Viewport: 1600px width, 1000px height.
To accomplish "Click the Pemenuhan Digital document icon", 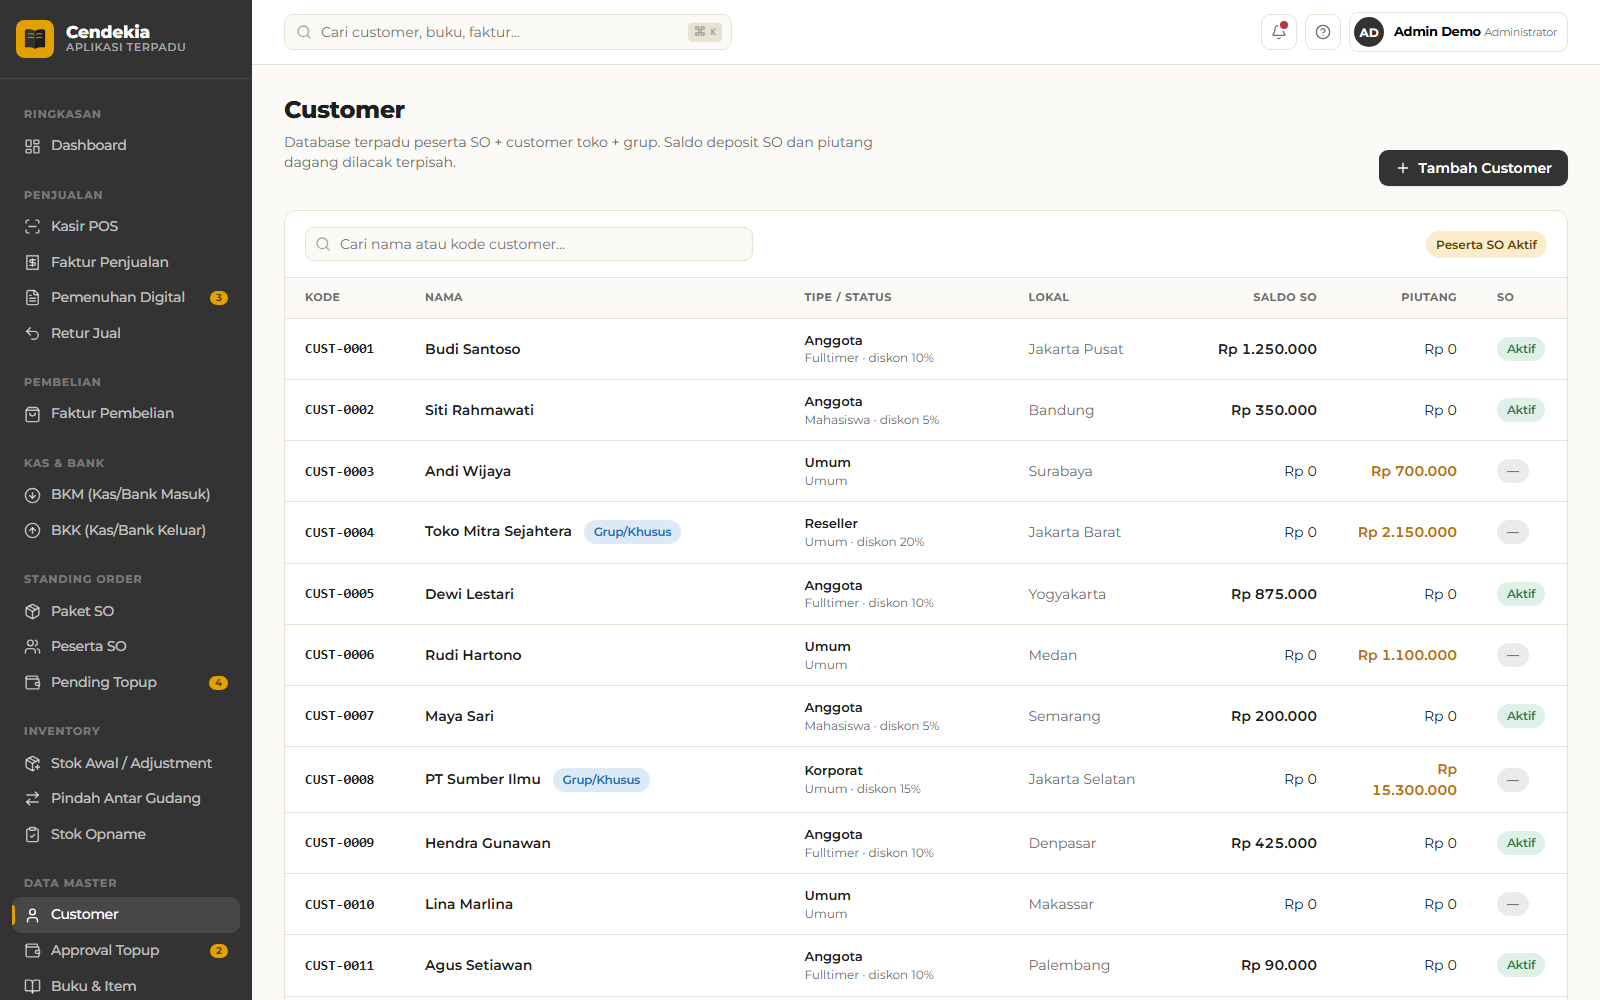I will pyautogui.click(x=33, y=298).
